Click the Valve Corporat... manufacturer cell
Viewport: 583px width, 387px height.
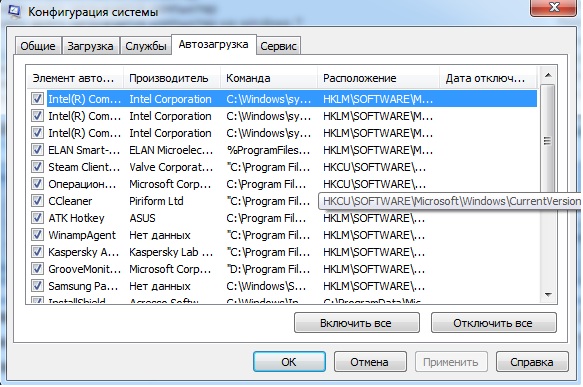(x=171, y=167)
